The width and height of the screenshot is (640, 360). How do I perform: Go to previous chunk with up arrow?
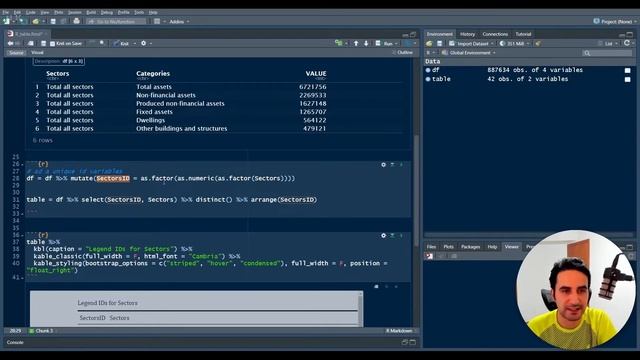(x=356, y=43)
